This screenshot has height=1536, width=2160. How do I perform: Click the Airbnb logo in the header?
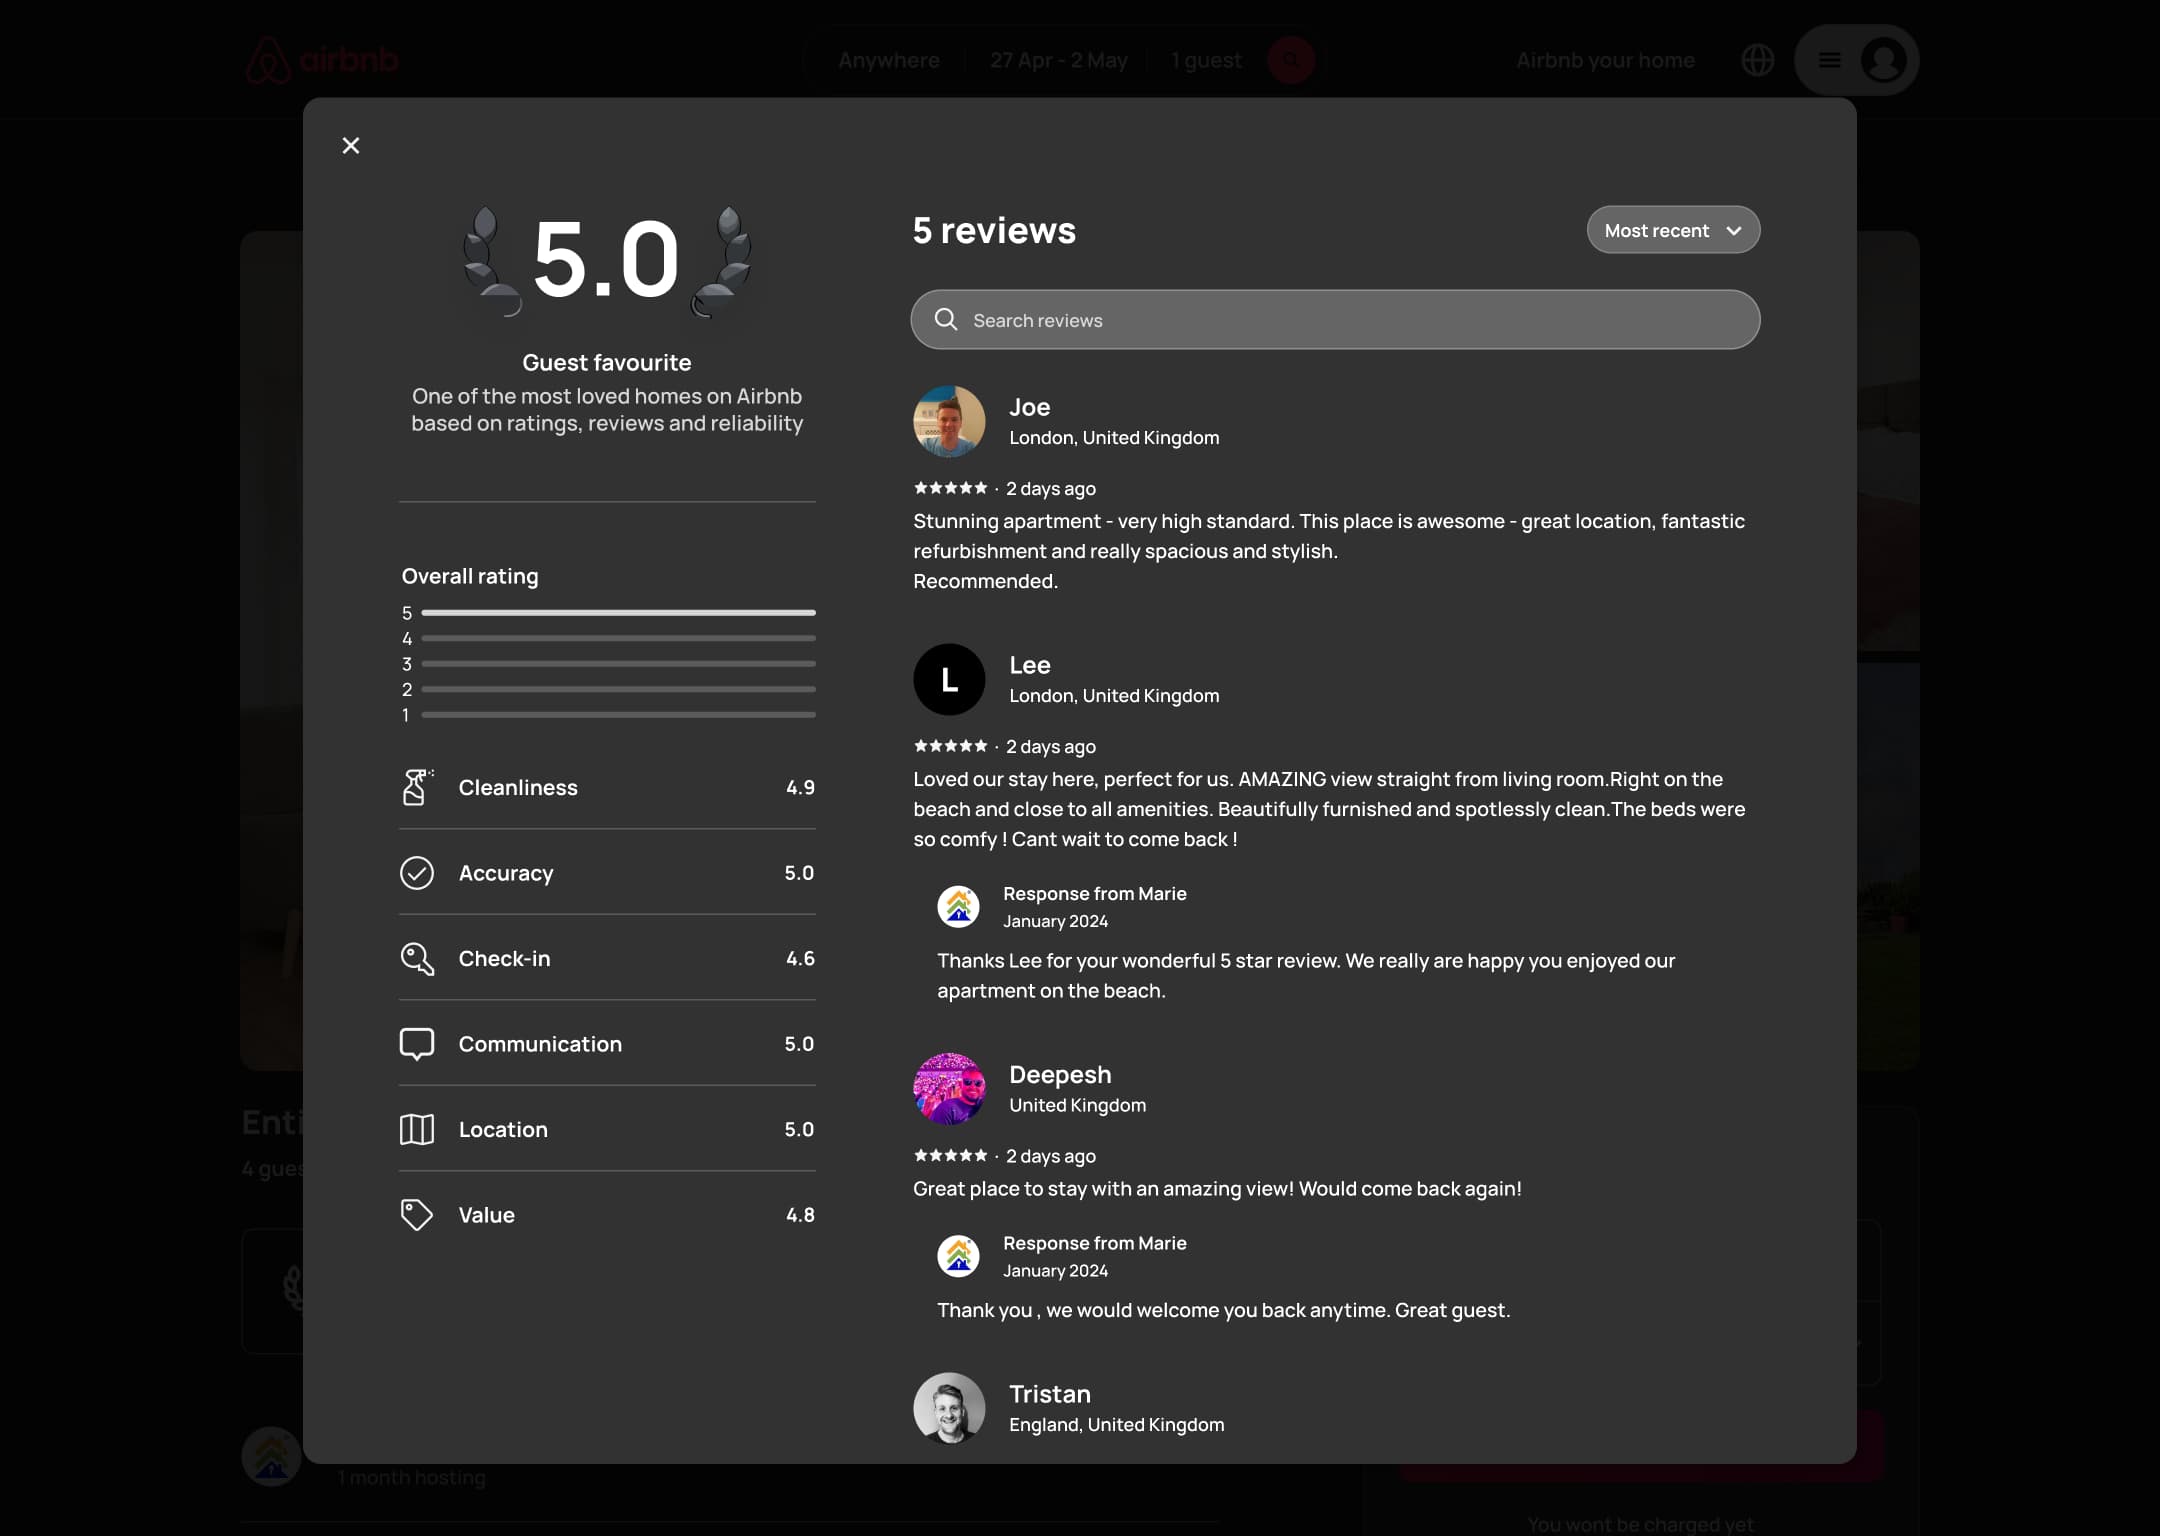(322, 60)
